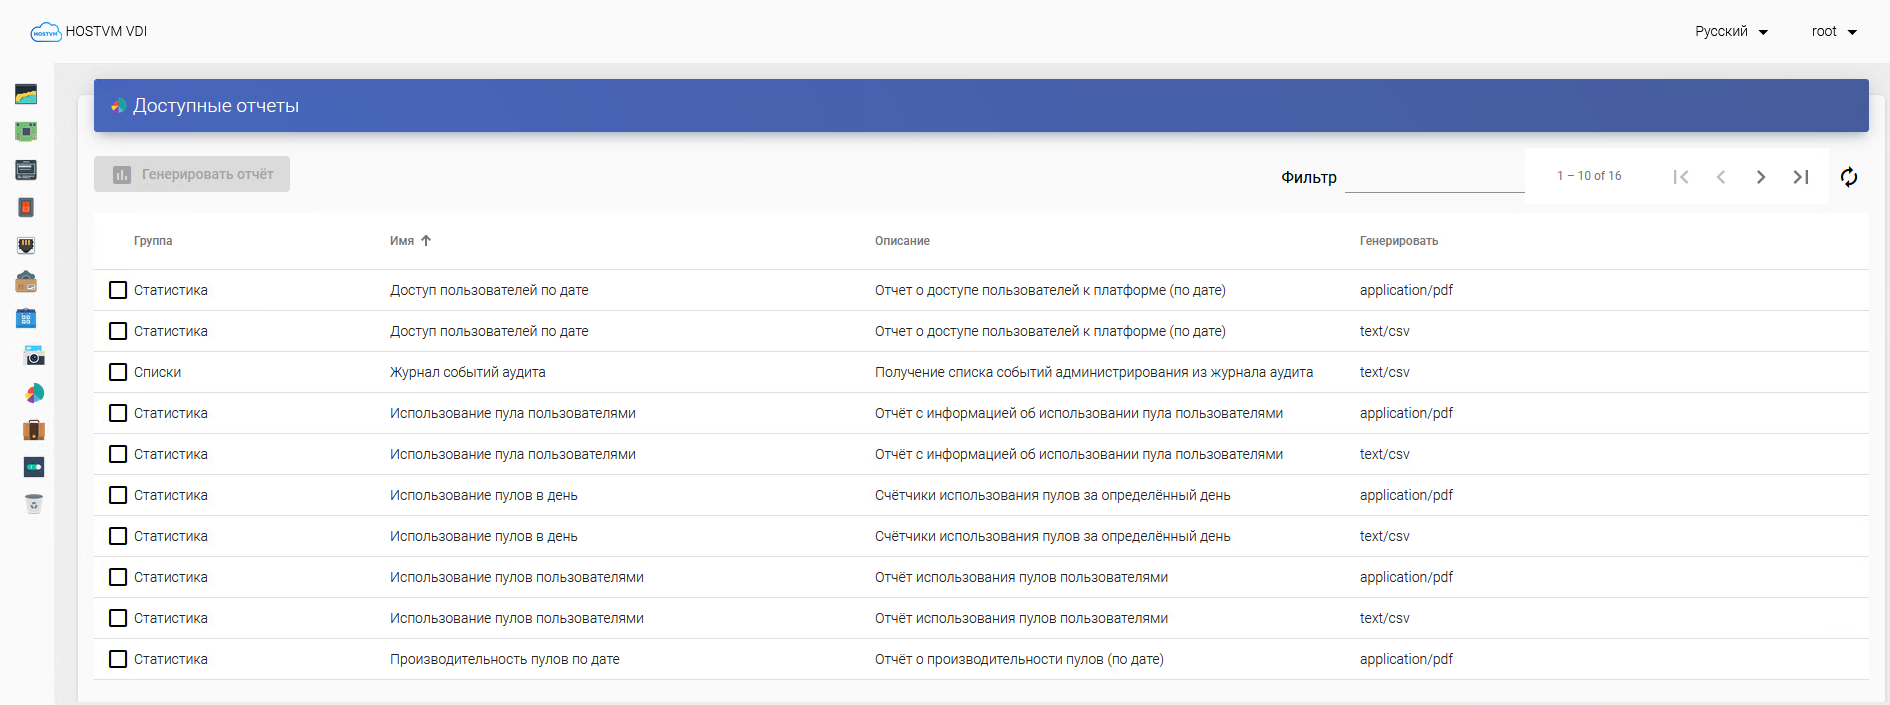Sort by the Генерировать column header
Viewport: 1890px width, 705px height.
(x=1399, y=241)
